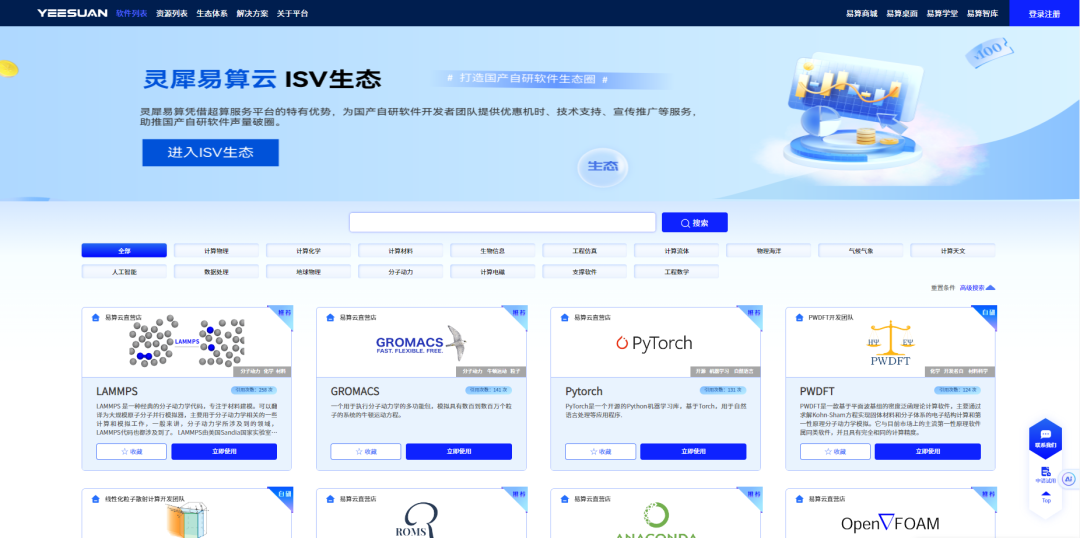
Task: Select the 计算天文 category filter
Action: [953, 251]
